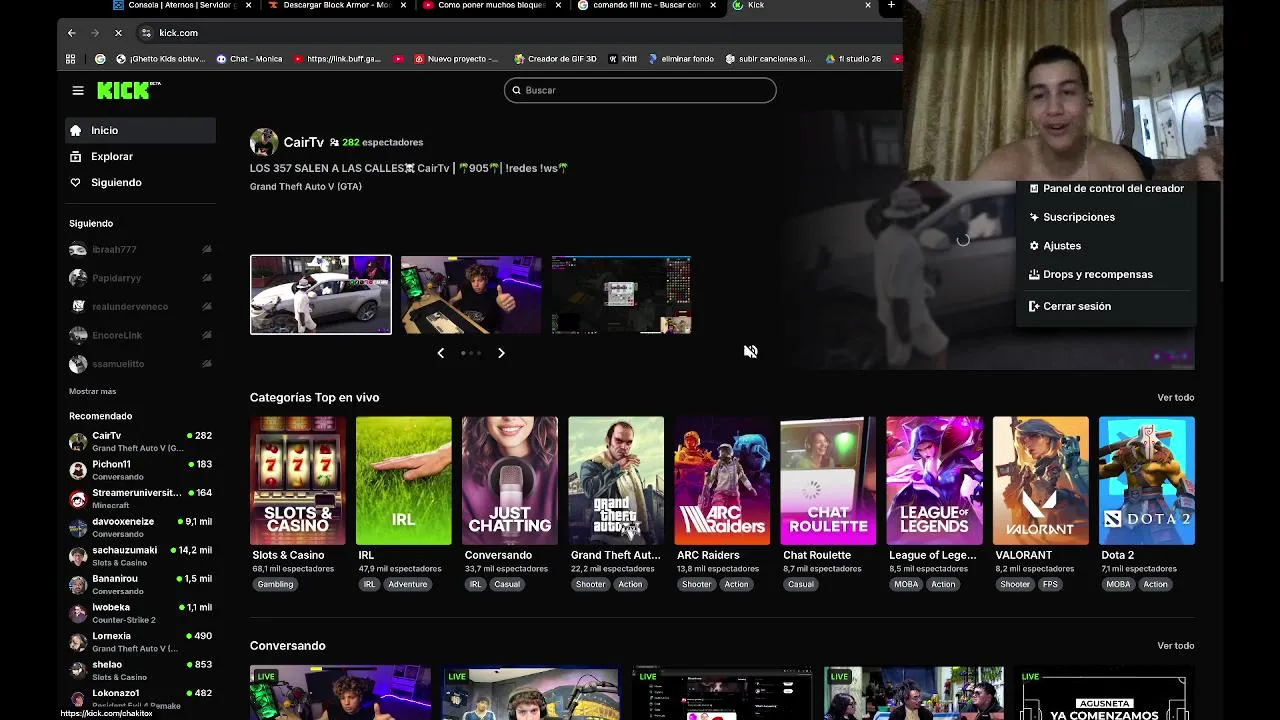Open Slots & Casino category card

[298, 481]
